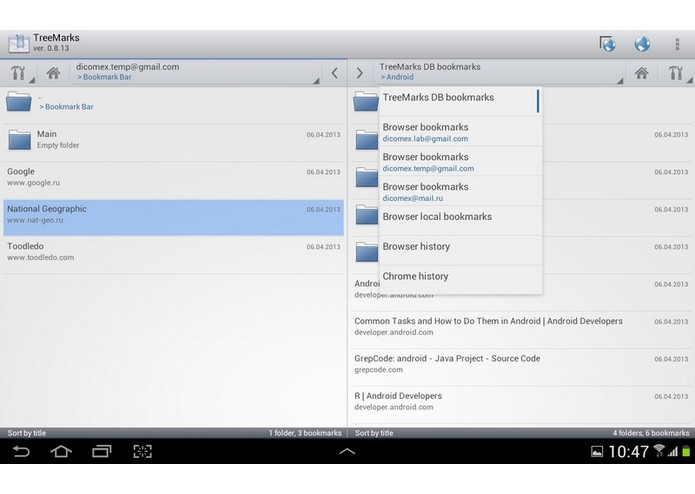Open dicomex.temp@gmail.com source dropdown
The image size is (695, 494).
(x=195, y=72)
